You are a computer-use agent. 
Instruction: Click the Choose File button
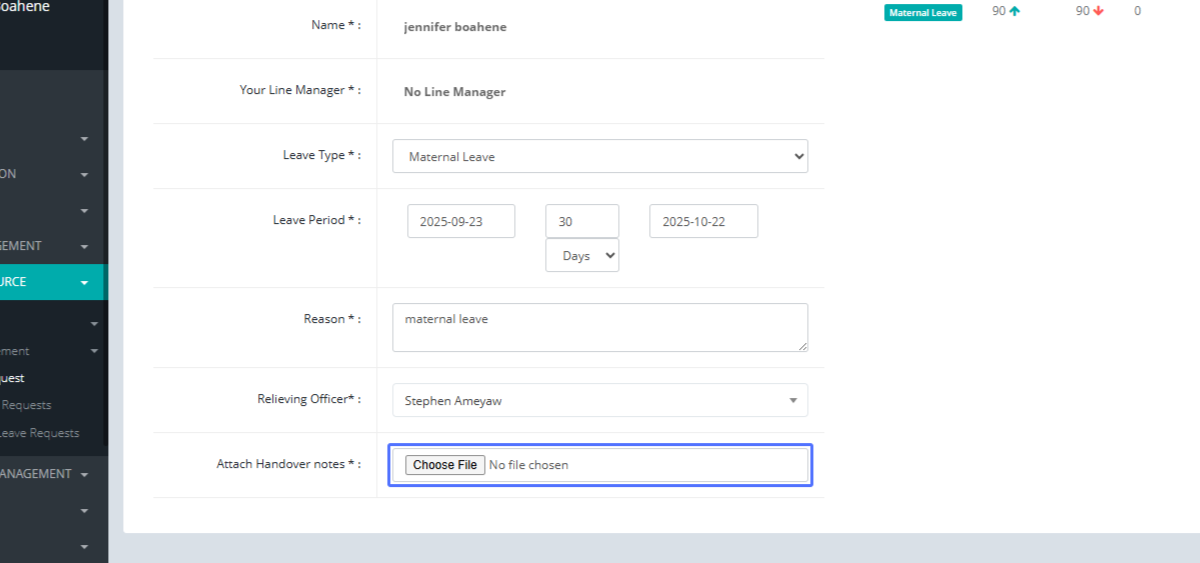(x=445, y=465)
